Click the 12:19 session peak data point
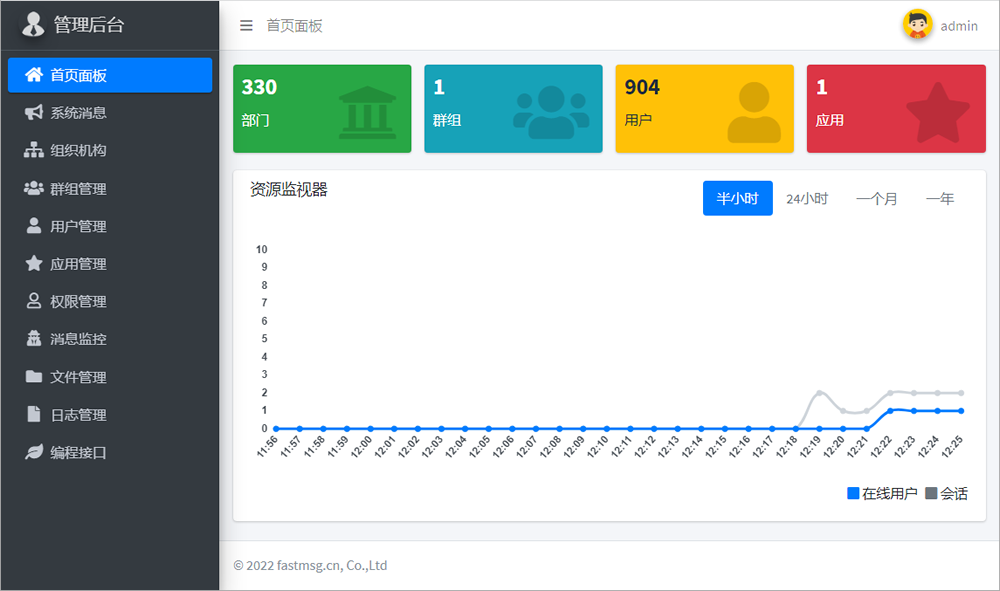The height and width of the screenshot is (591, 1000). tap(820, 393)
